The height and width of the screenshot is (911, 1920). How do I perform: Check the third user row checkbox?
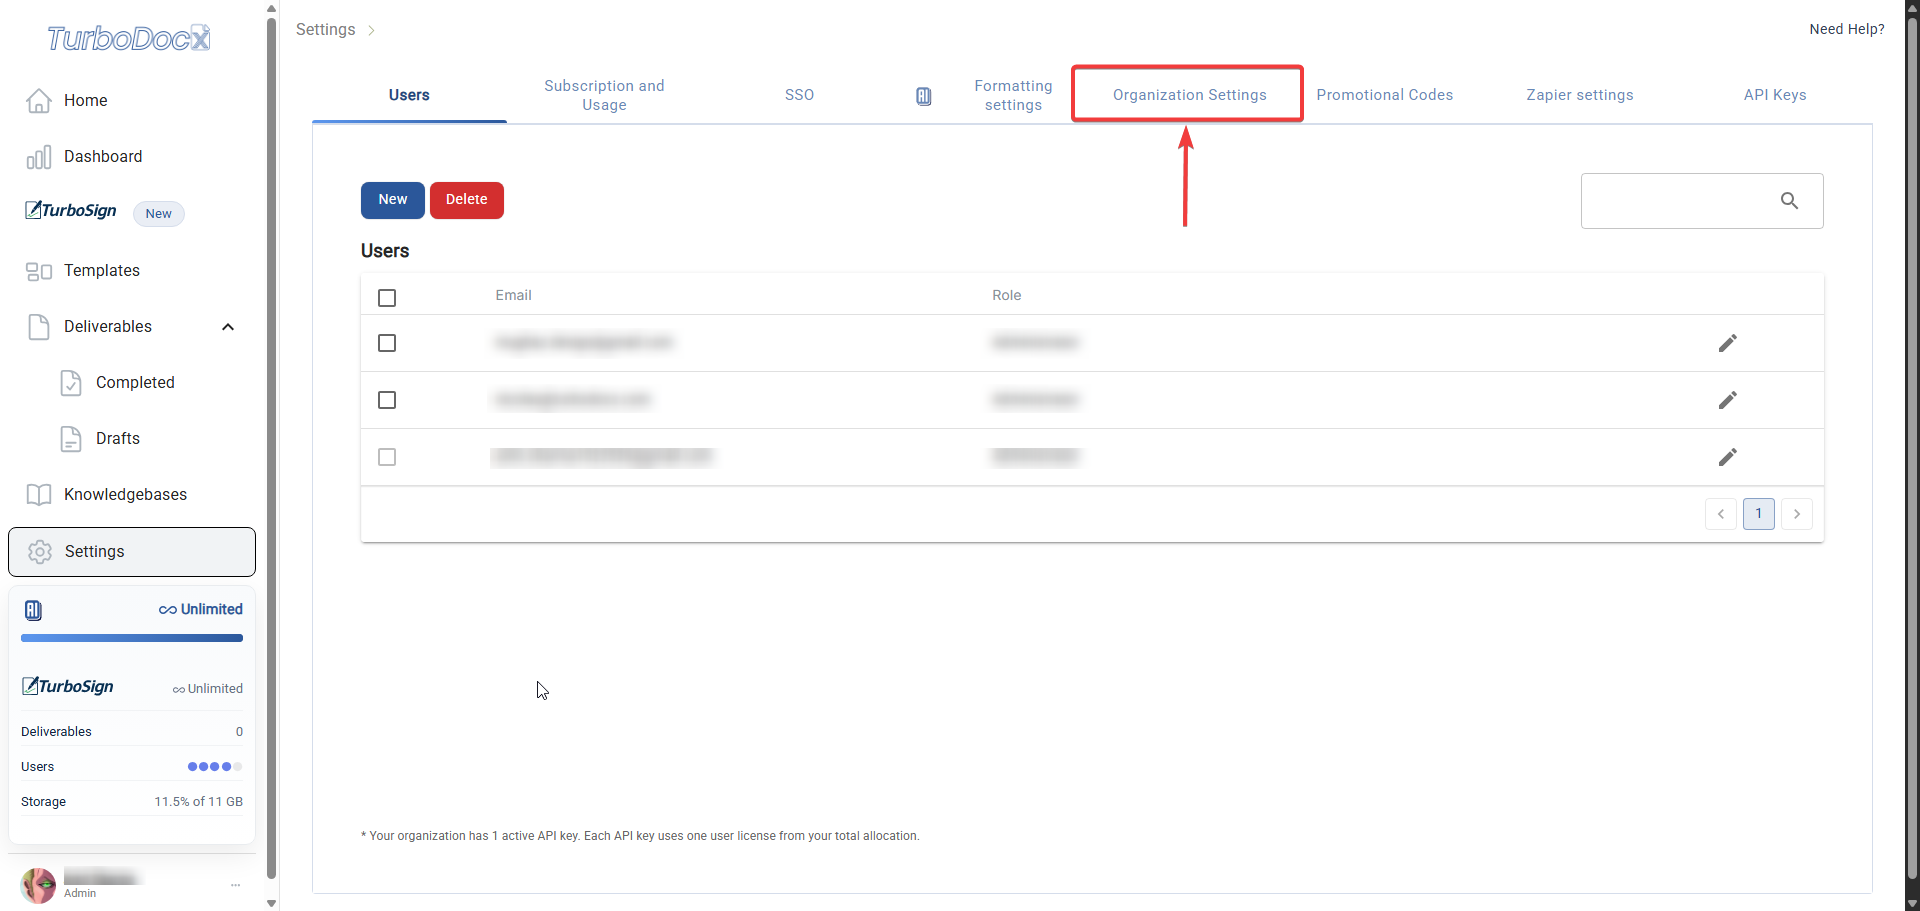point(387,457)
